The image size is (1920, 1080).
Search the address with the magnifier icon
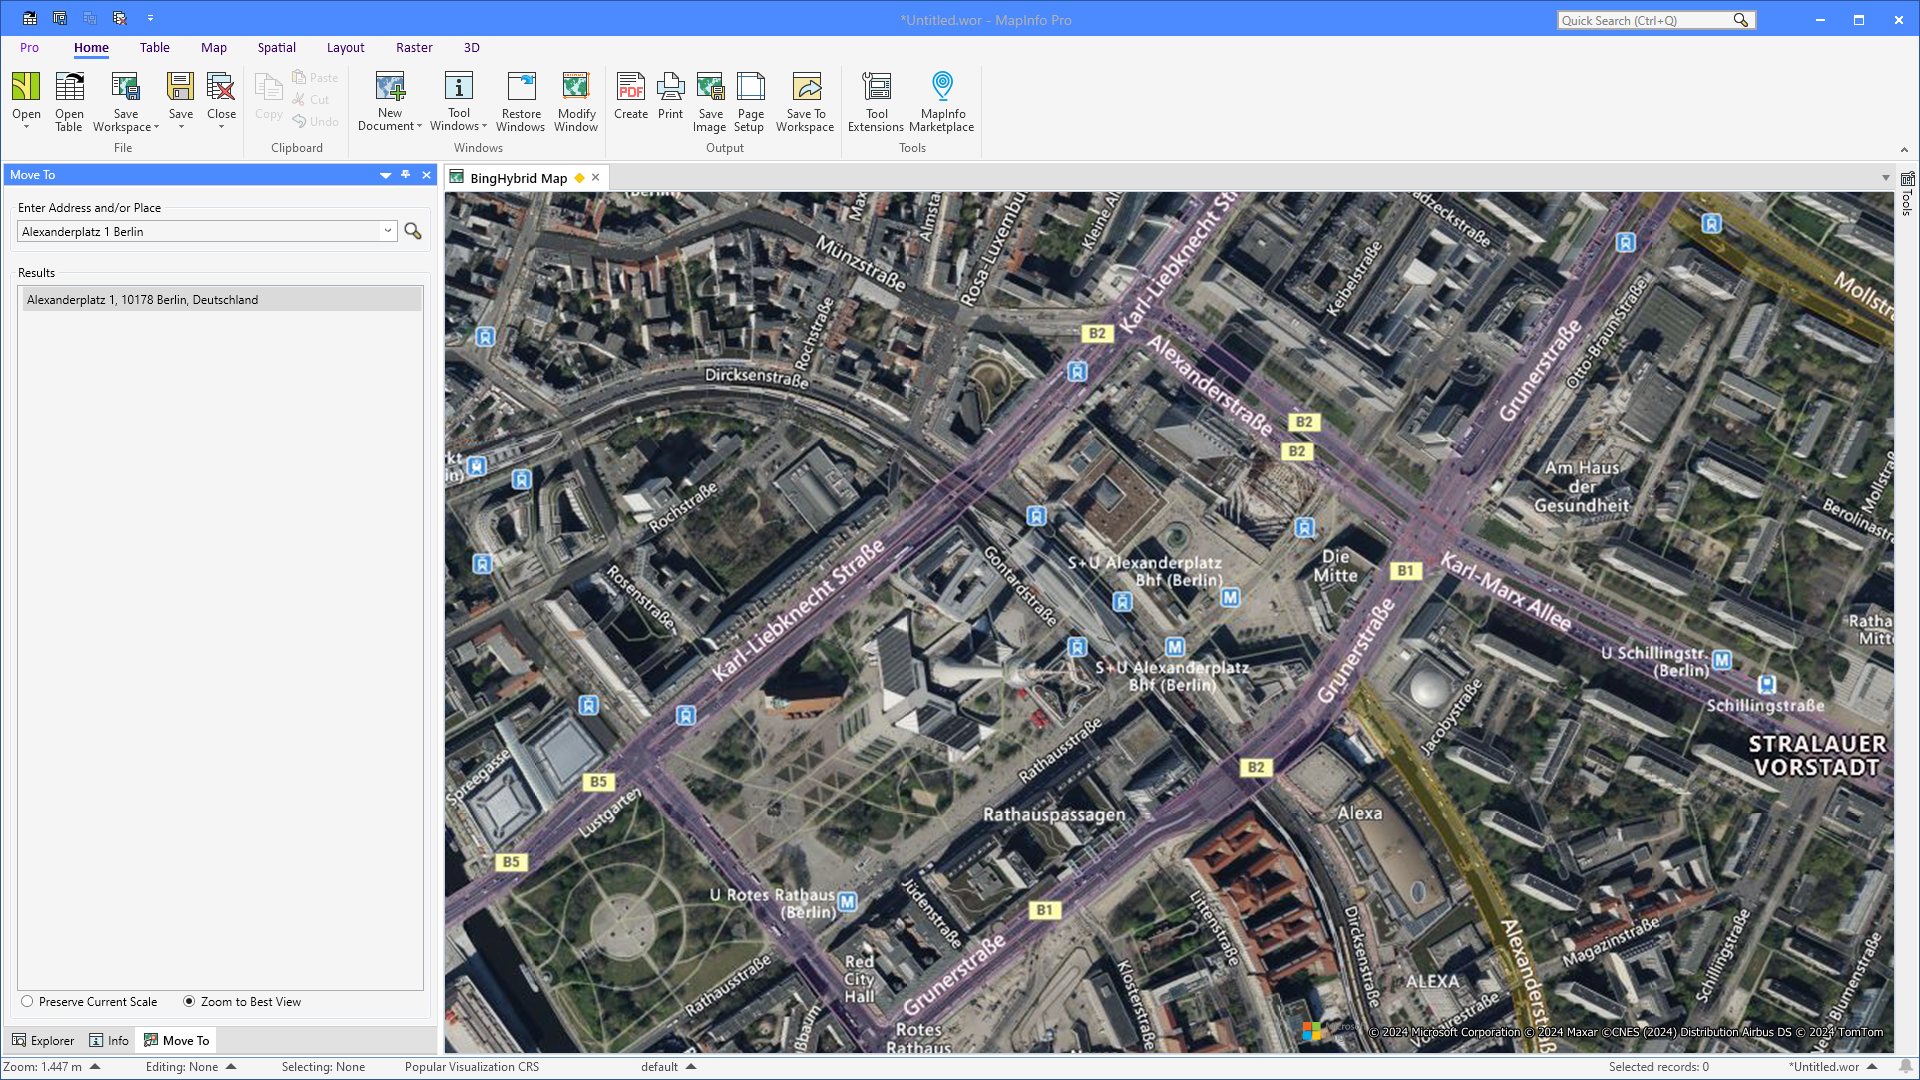point(413,231)
